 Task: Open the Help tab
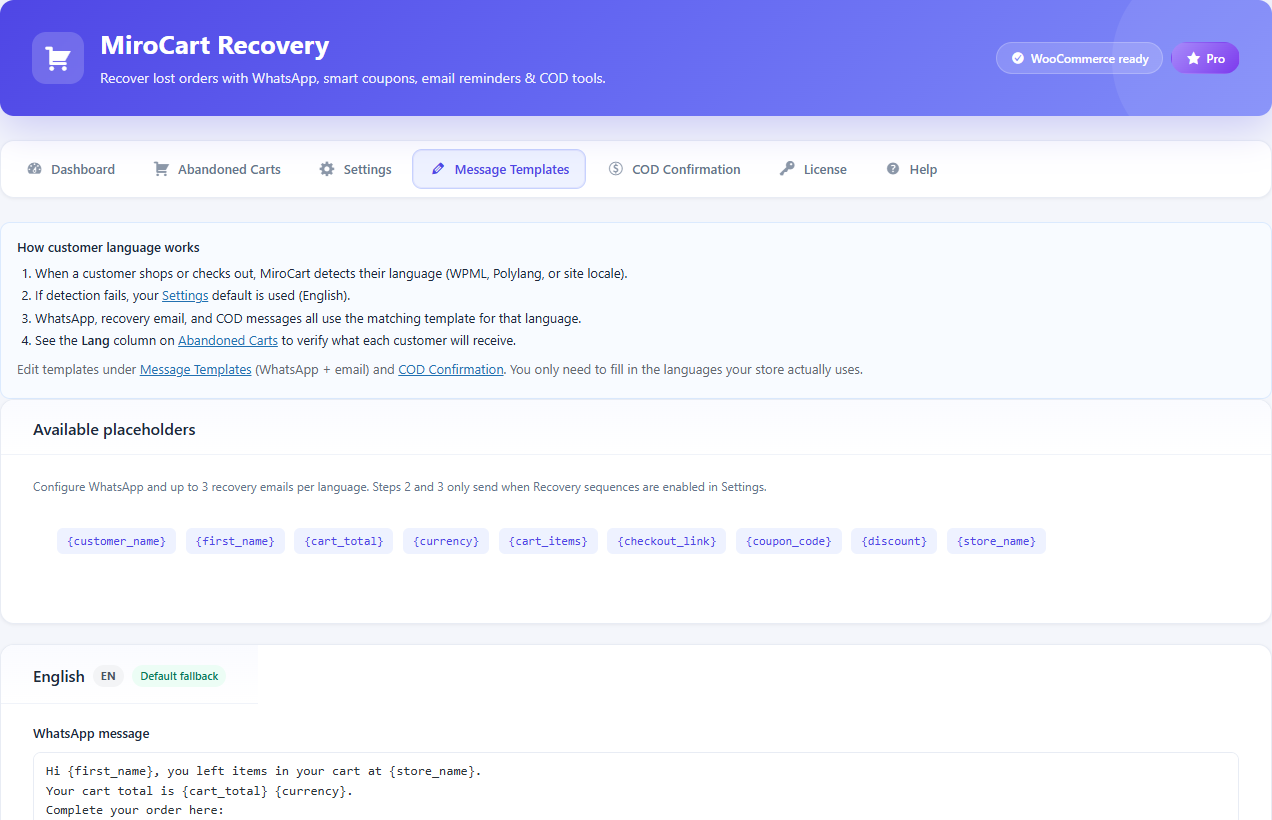click(911, 169)
